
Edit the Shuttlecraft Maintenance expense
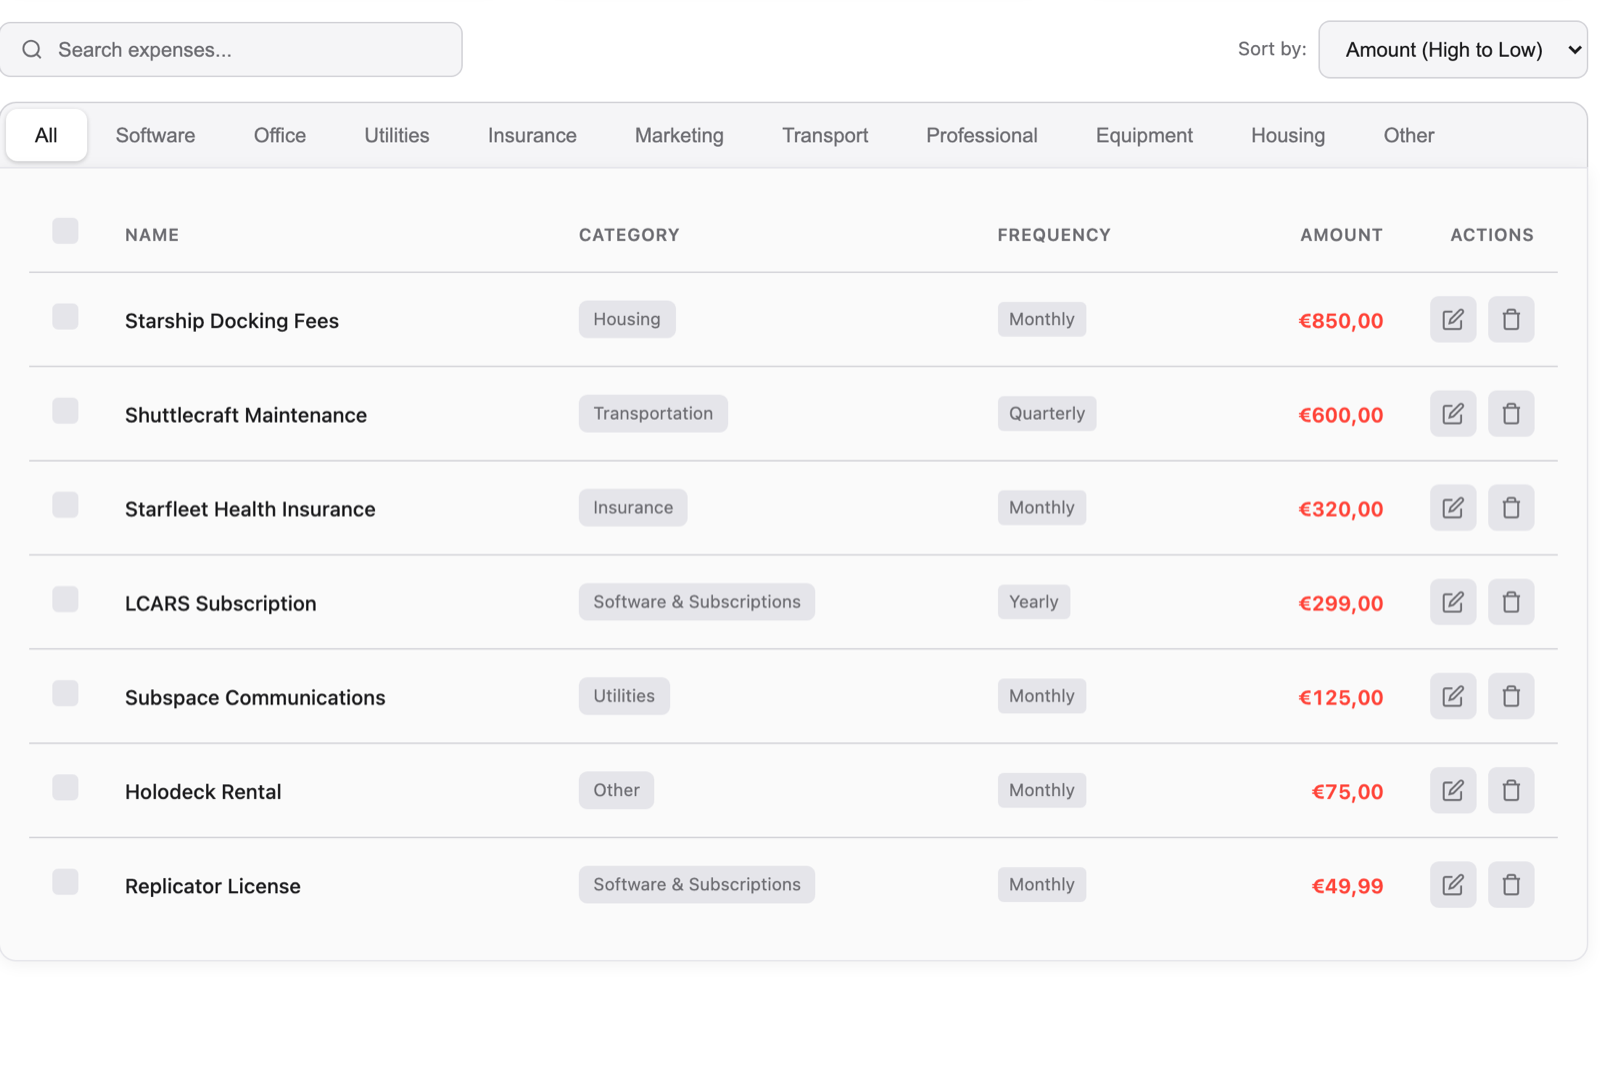pyautogui.click(x=1452, y=414)
